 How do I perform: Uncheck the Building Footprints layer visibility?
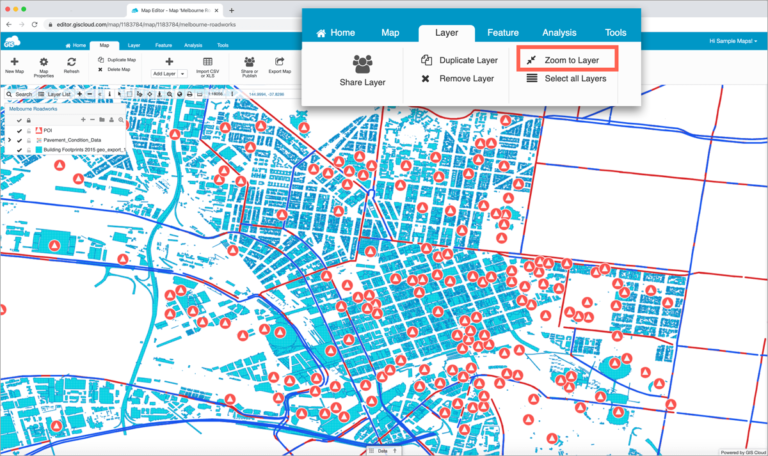[x=19, y=152]
